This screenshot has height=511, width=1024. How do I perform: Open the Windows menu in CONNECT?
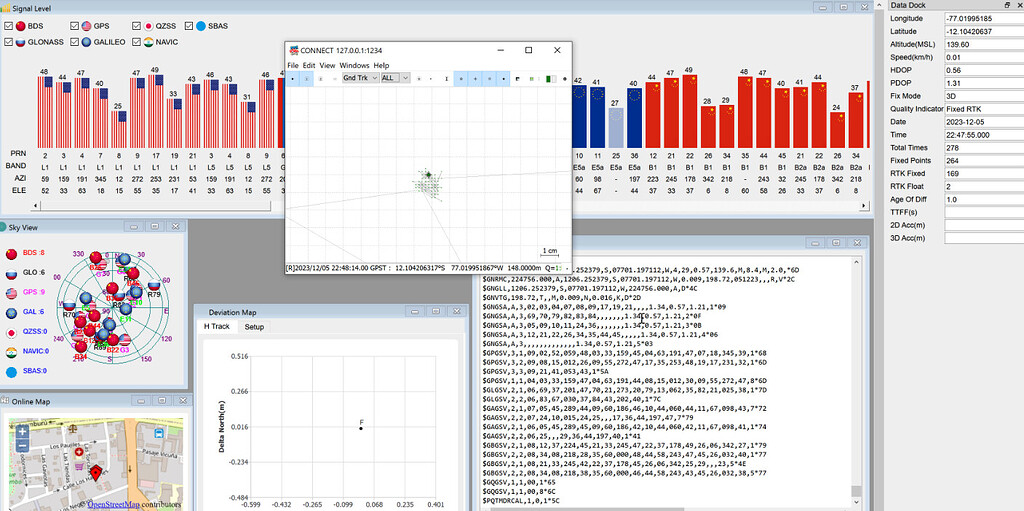tap(354, 65)
